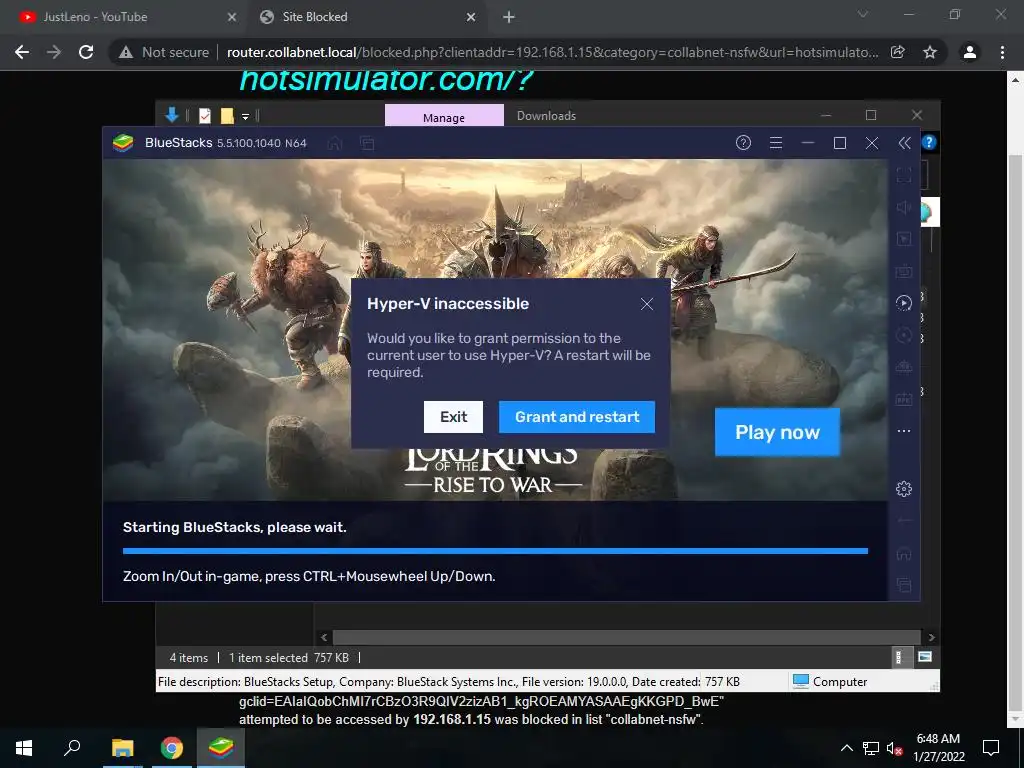Click the New folder icon in Explorer toolbar
1024x768 pixels.
(x=227, y=116)
